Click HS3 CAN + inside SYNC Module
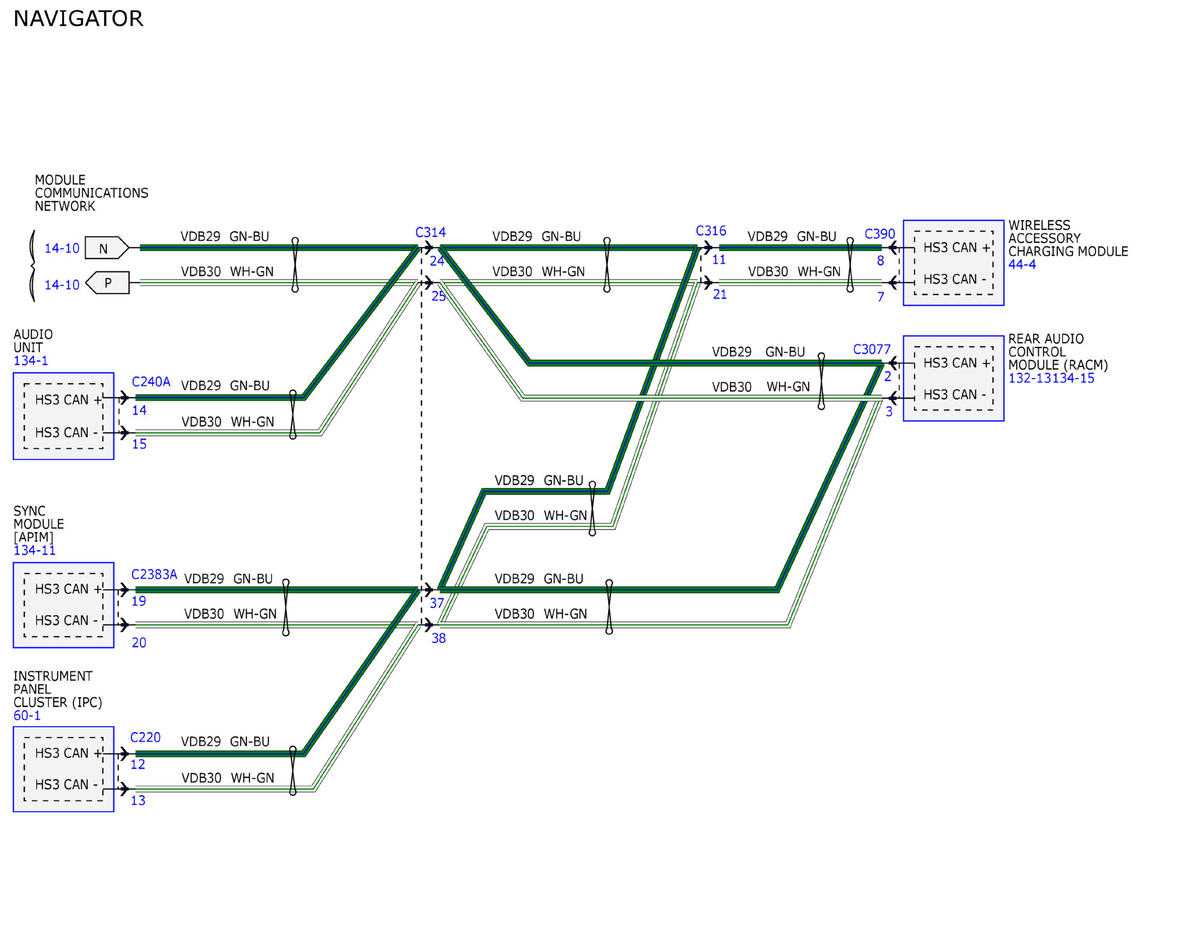 pos(69,589)
